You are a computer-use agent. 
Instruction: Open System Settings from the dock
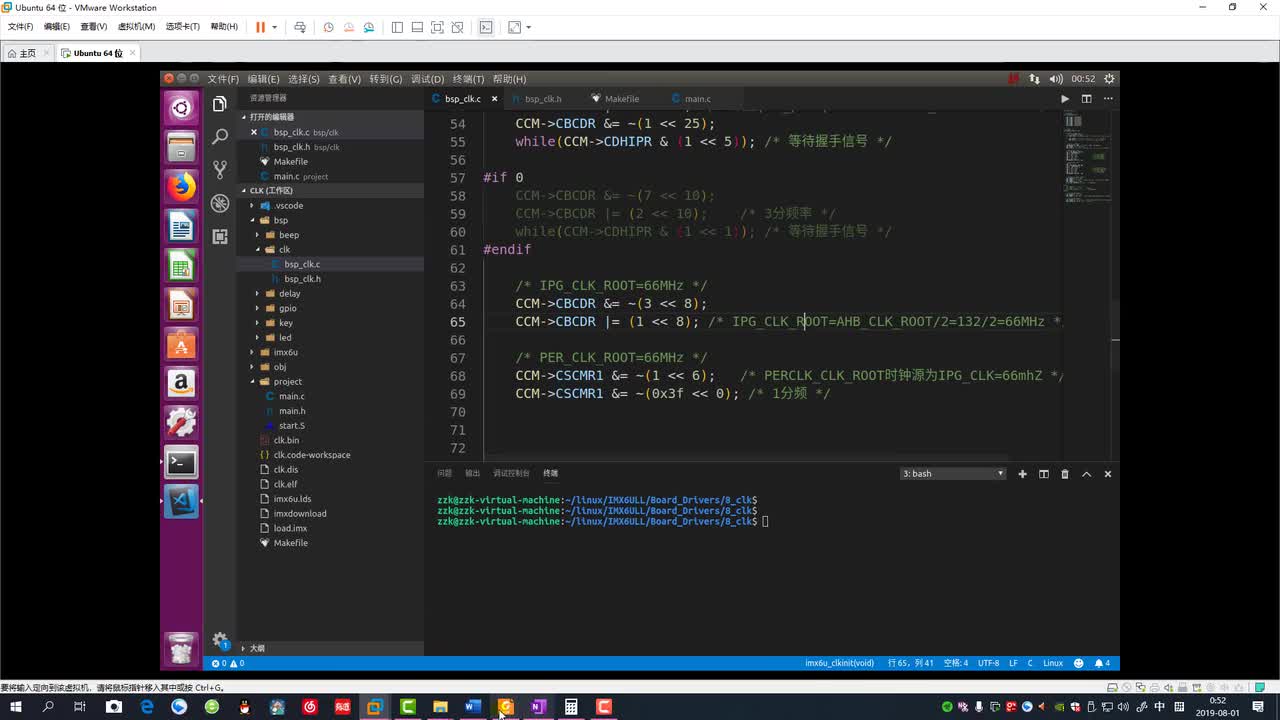(181, 422)
